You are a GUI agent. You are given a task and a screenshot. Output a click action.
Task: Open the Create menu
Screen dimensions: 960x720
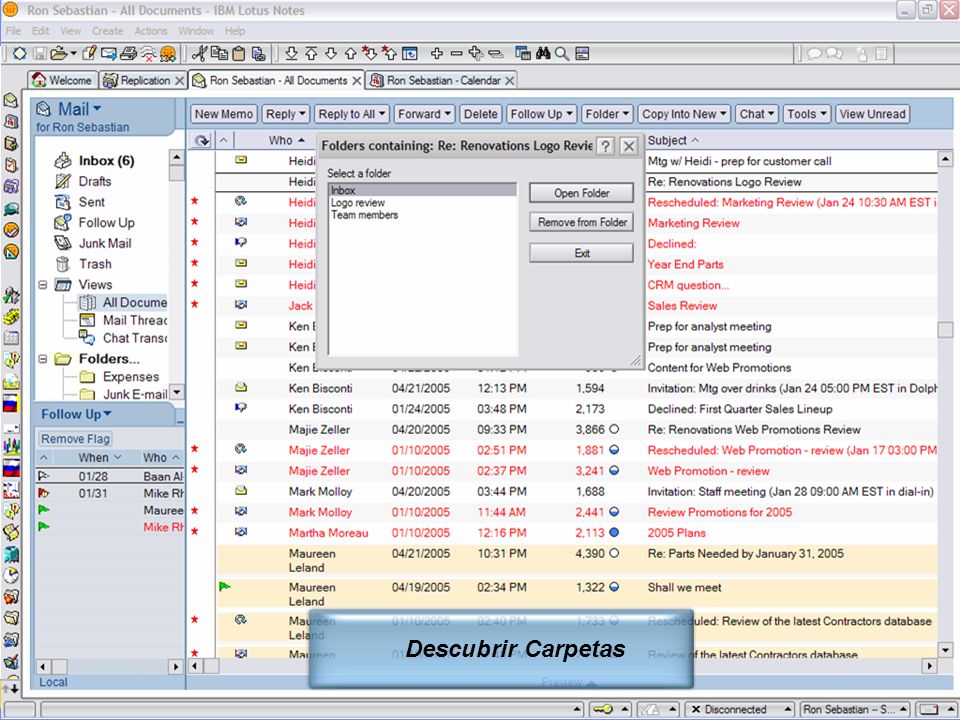[108, 31]
